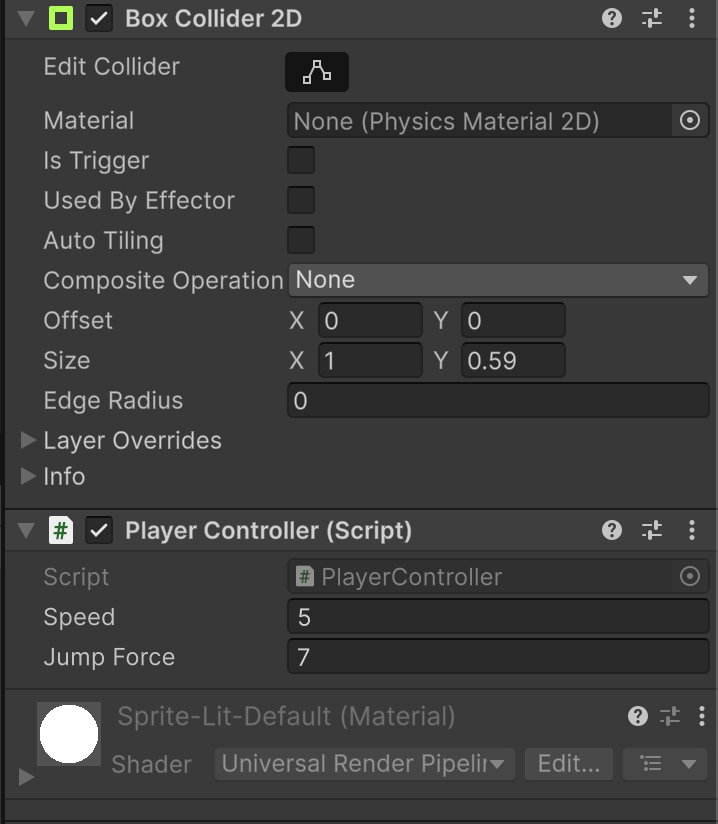Expand the Layer Overrides section
The image size is (718, 824).
pyautogui.click(x=29, y=440)
